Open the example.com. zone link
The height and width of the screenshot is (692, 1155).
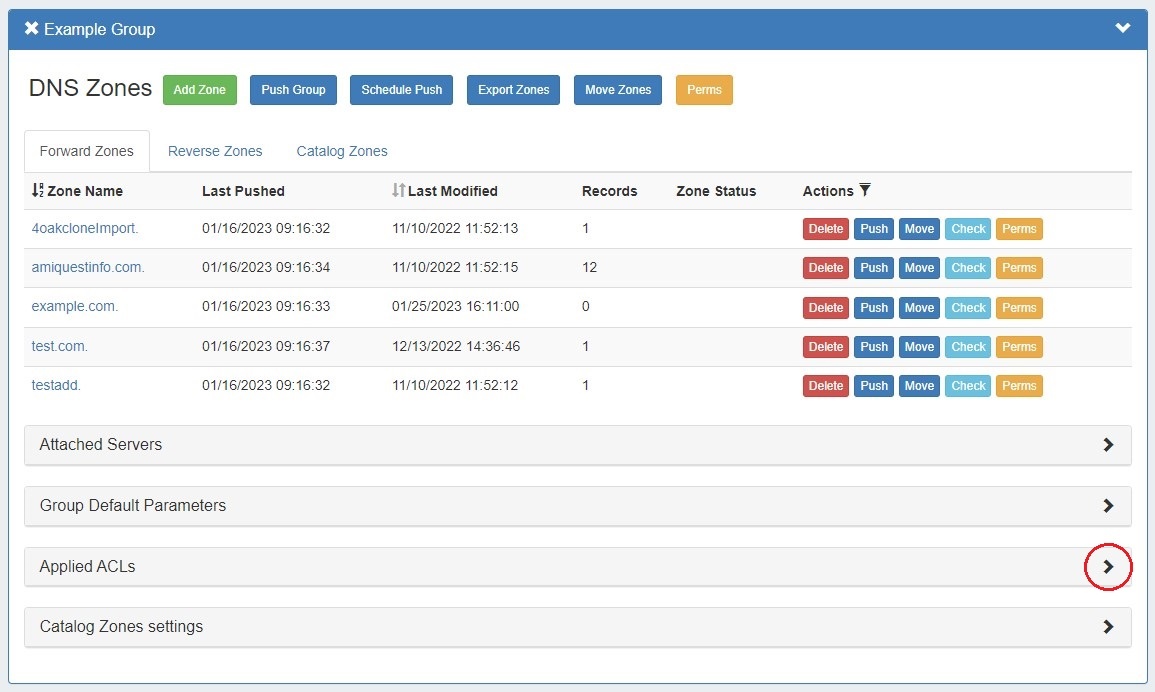(75, 307)
